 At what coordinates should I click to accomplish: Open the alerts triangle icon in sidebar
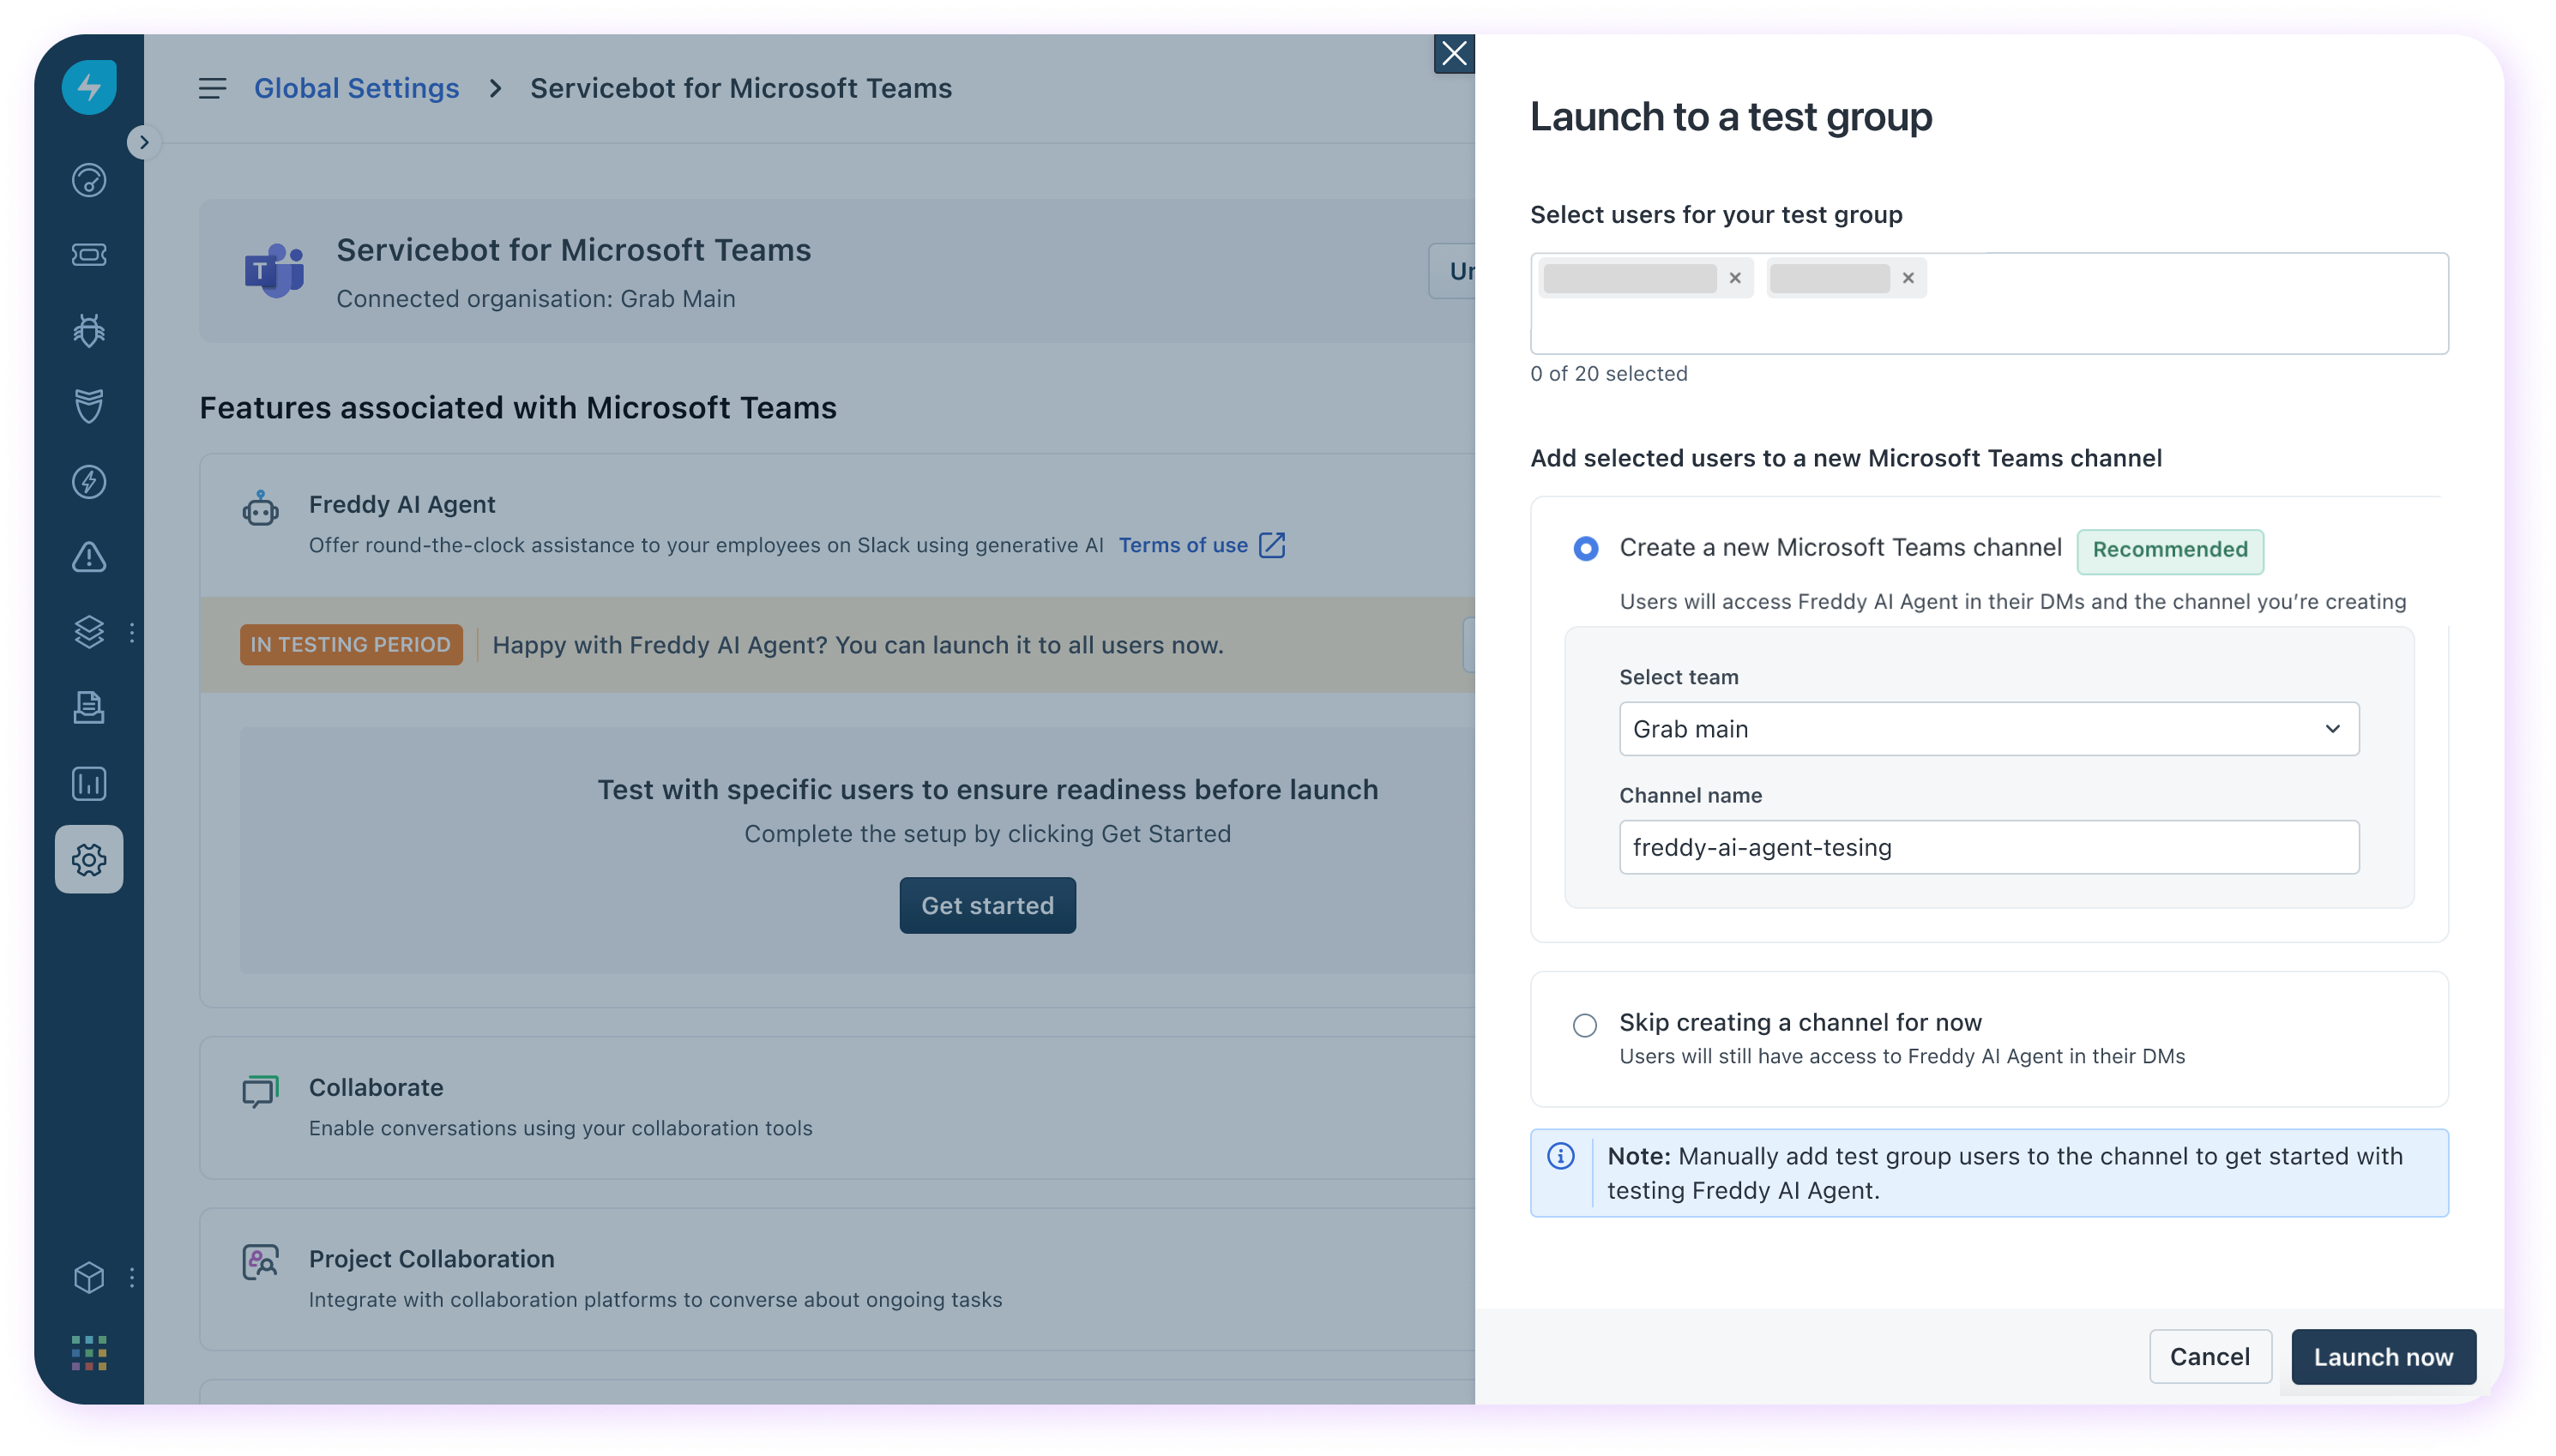pos(89,557)
